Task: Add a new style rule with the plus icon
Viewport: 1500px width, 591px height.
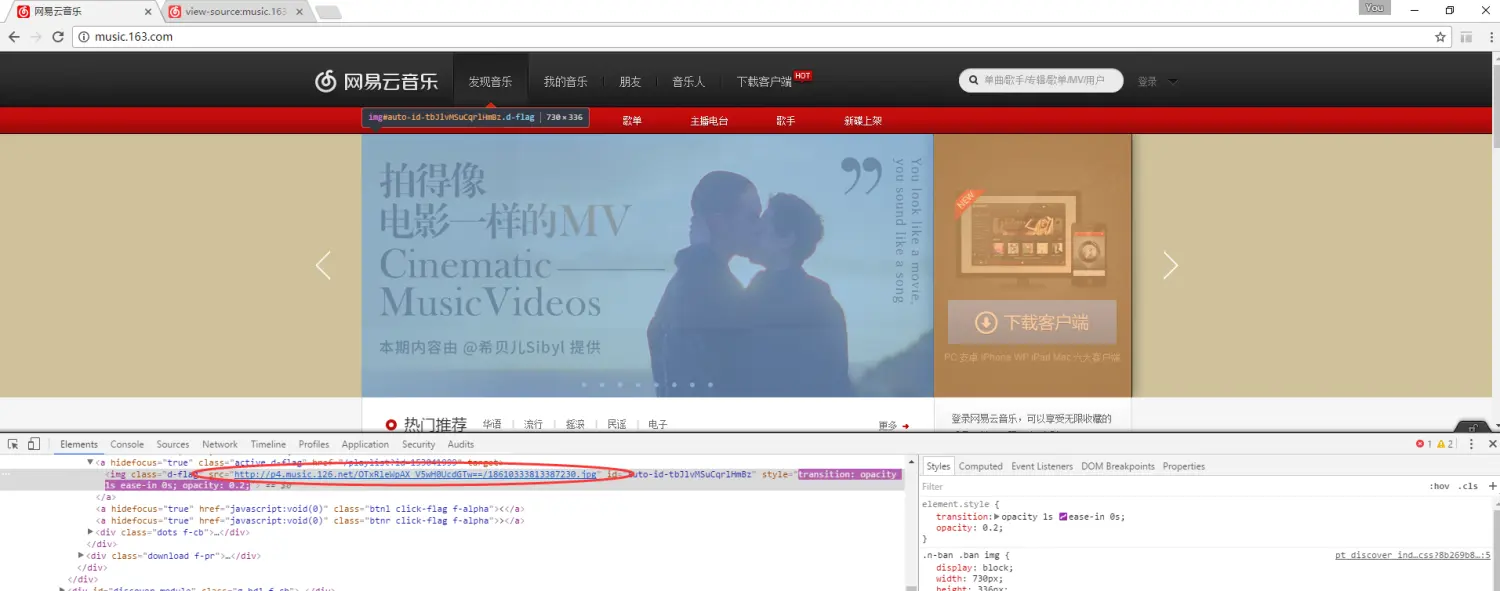Action: pyautogui.click(x=1492, y=486)
